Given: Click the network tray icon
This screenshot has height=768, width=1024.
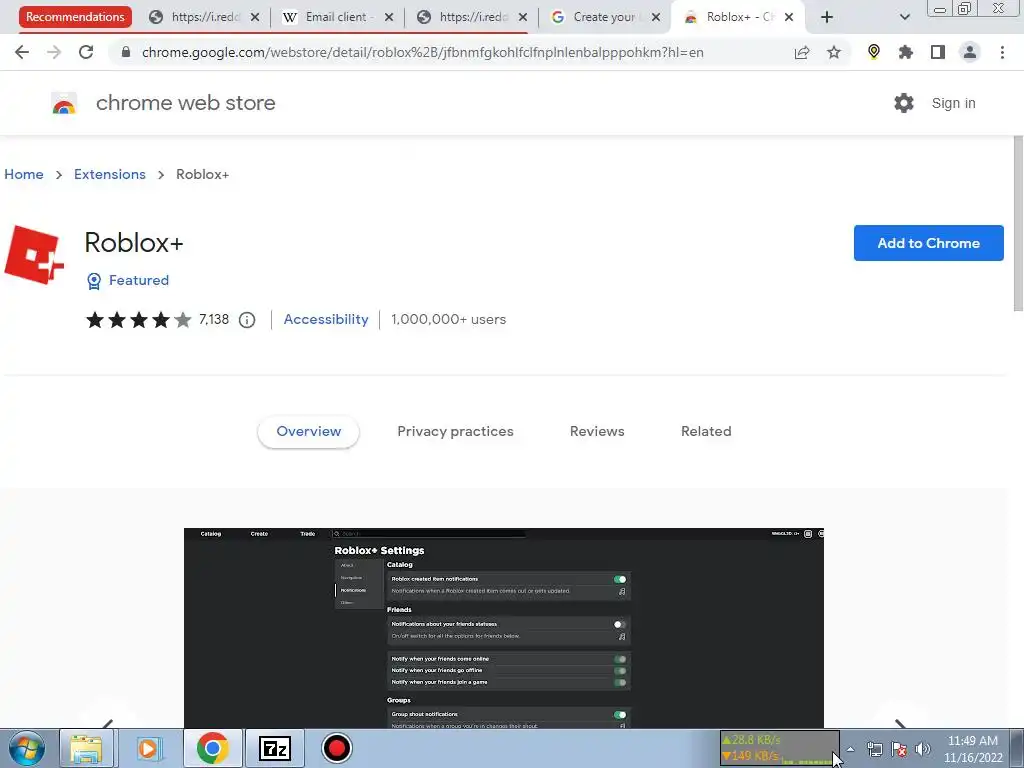Looking at the screenshot, I should 874,749.
